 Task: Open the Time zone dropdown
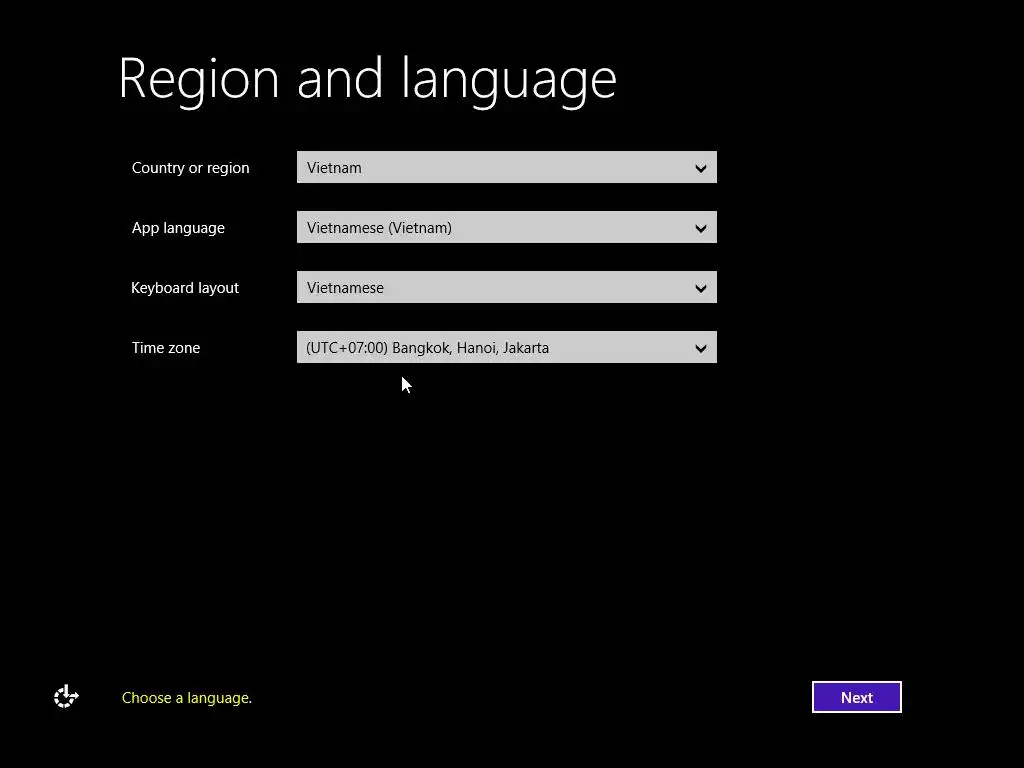tap(507, 347)
